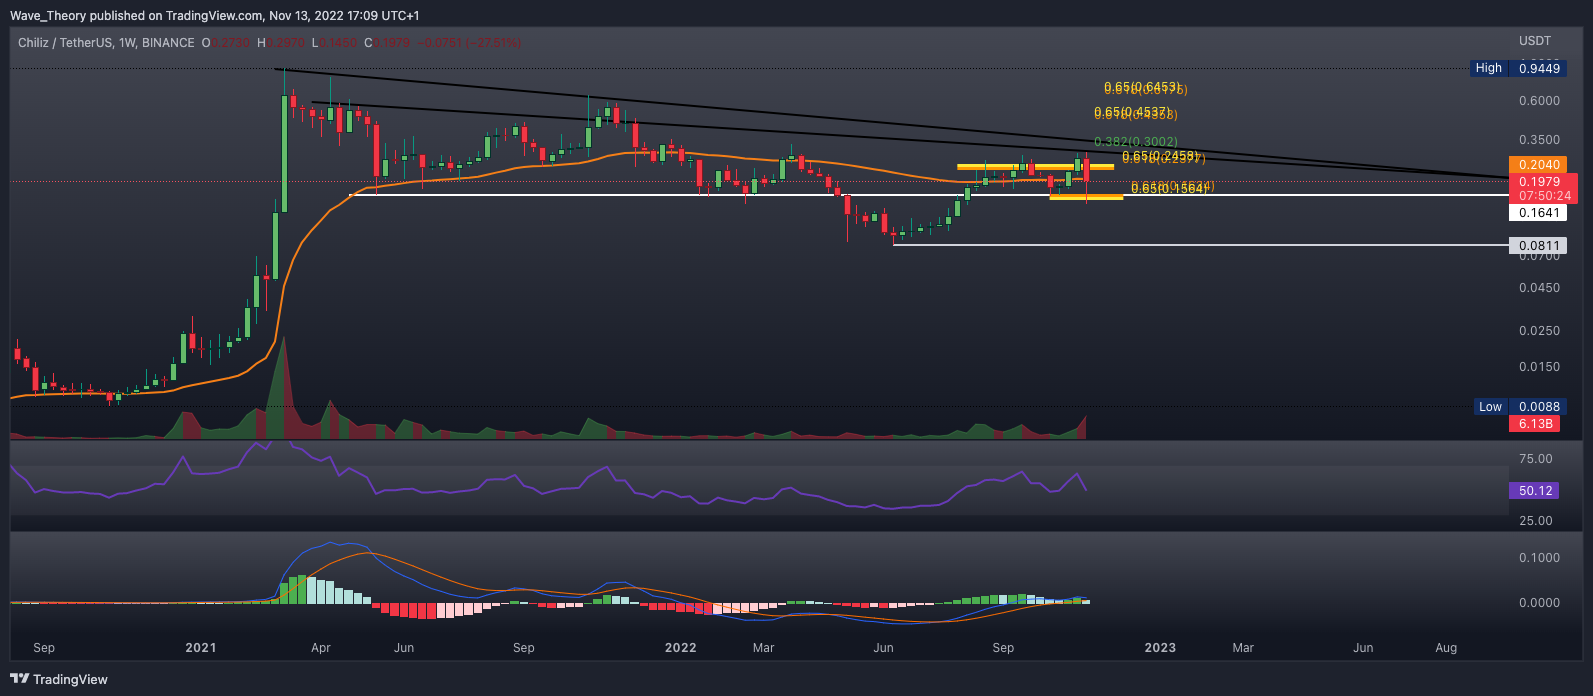Viewport: 1593px width, 696px height.
Task: Select the lower yellow support zone rectangle
Action: click(x=1086, y=197)
